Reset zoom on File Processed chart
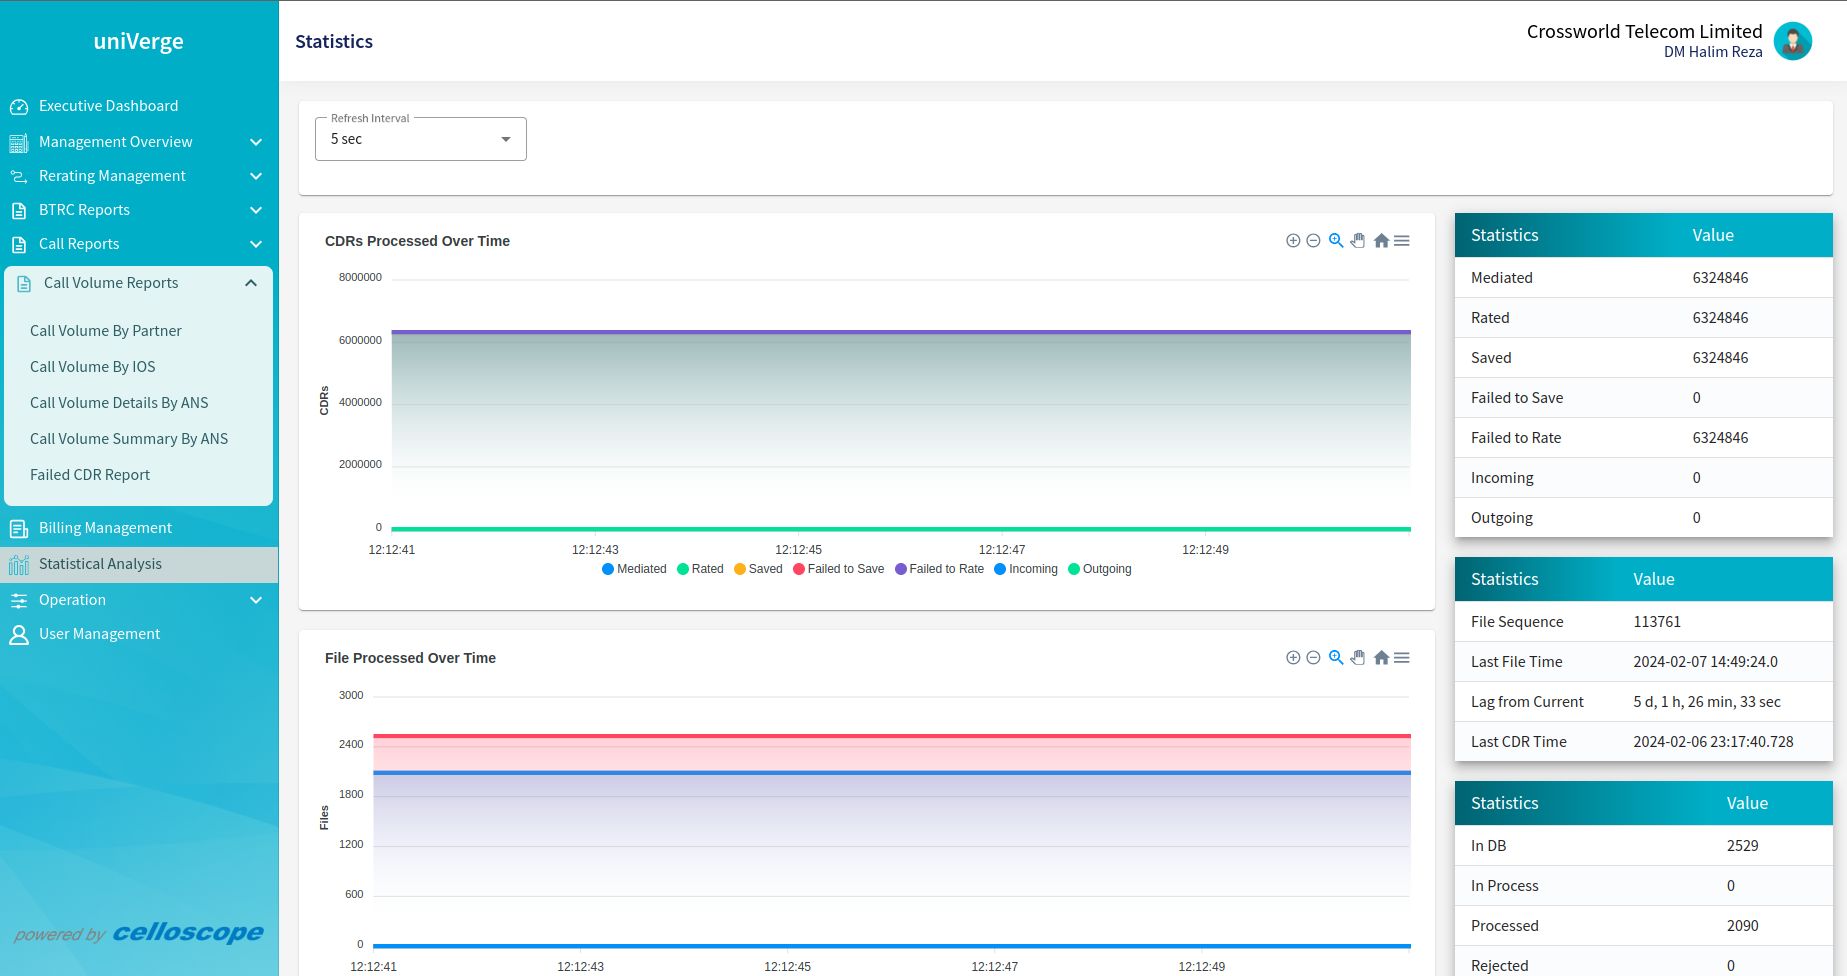Image resolution: width=1847 pixels, height=976 pixels. click(1381, 658)
